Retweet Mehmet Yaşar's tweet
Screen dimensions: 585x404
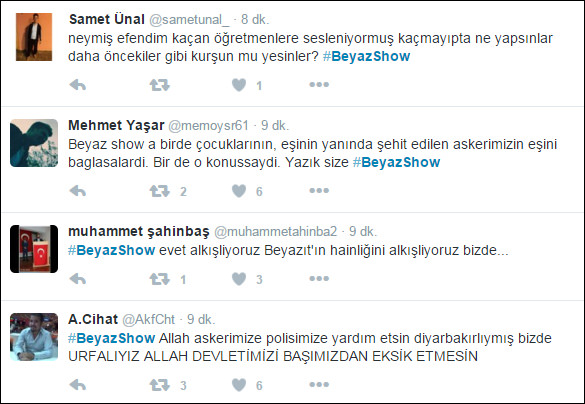(160, 191)
